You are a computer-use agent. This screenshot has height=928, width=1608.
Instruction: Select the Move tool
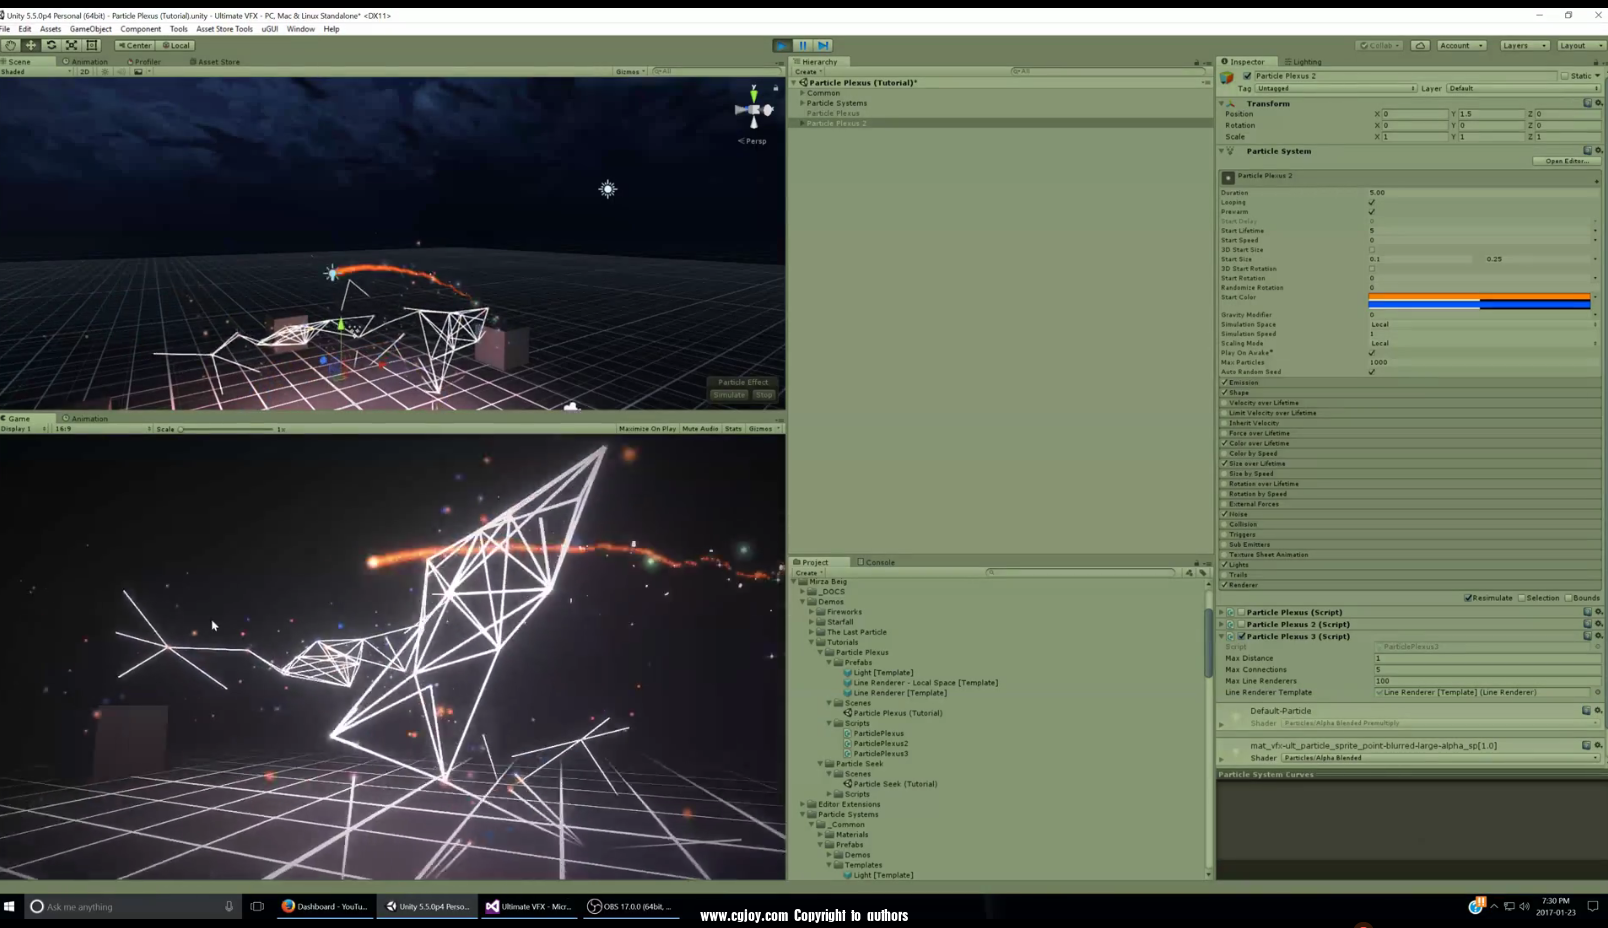pos(31,45)
